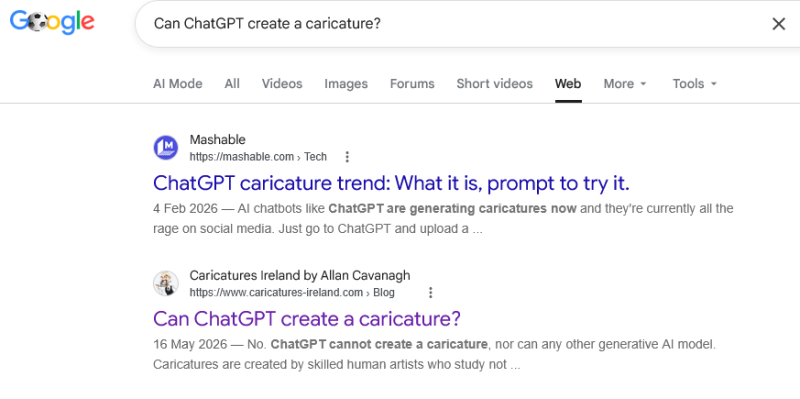Click the Caricatures Ireland site favicon
800x399 pixels.
pyautogui.click(x=166, y=284)
